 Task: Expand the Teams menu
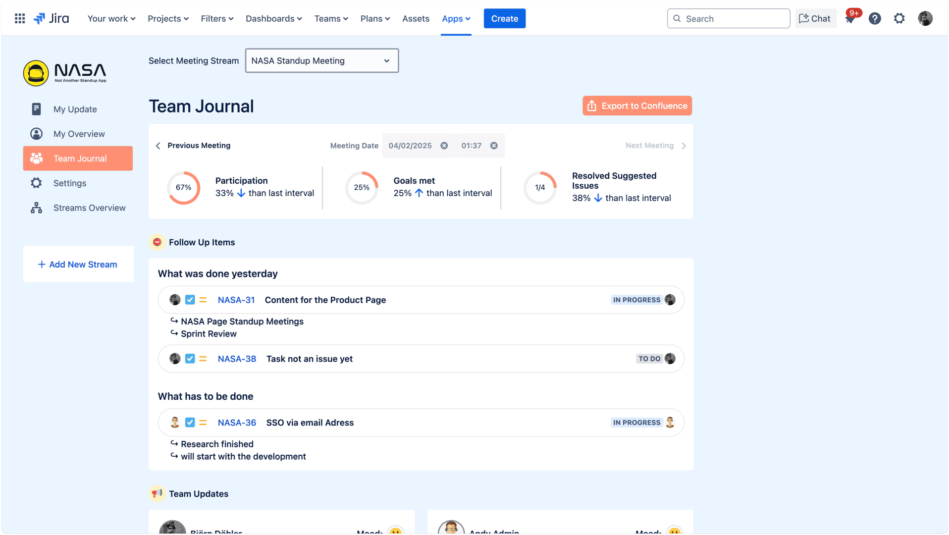coord(331,19)
